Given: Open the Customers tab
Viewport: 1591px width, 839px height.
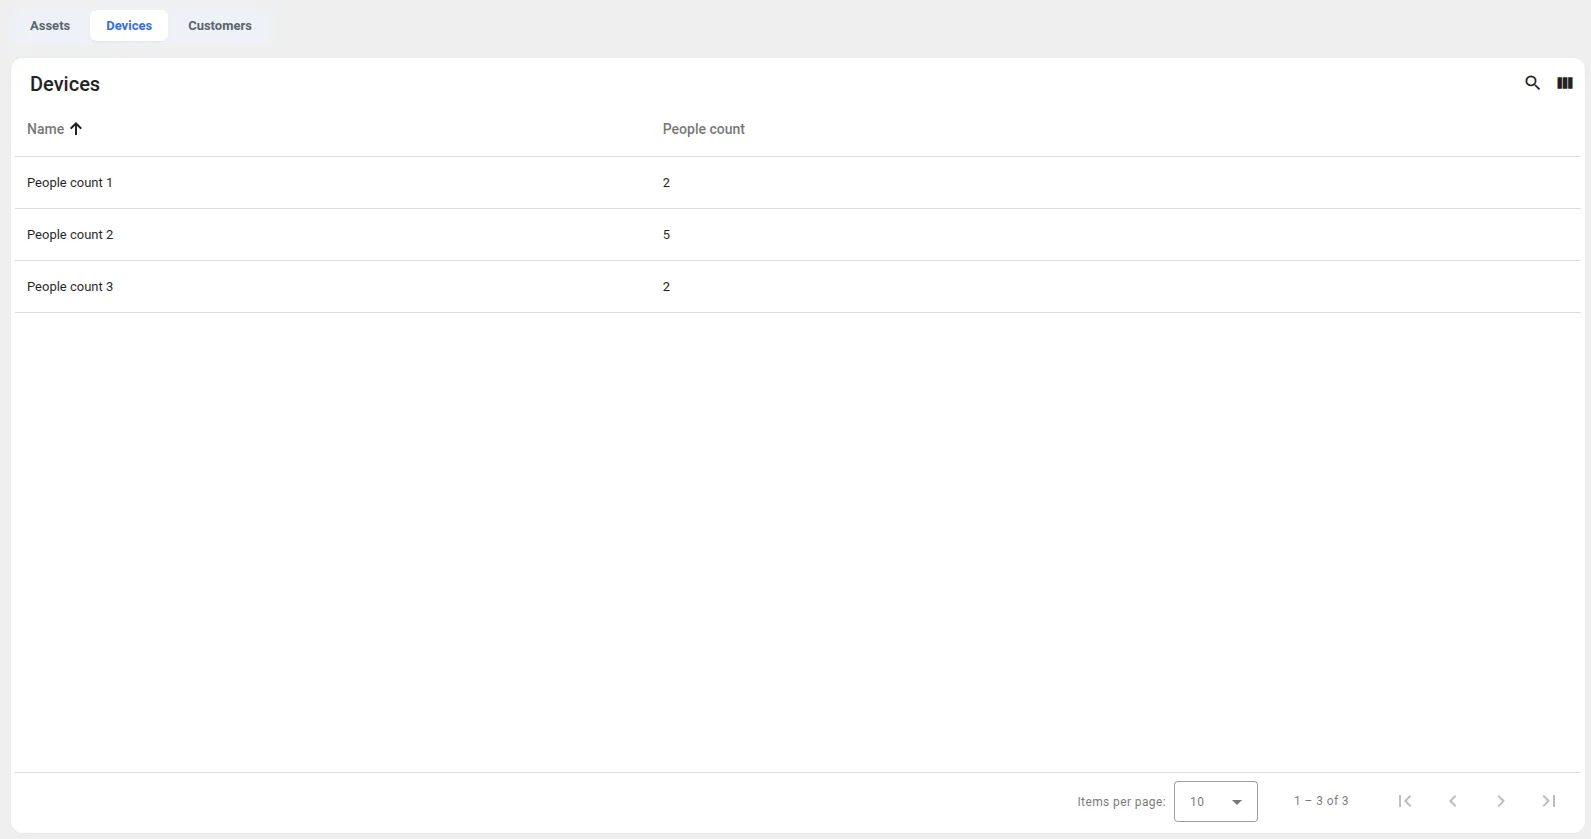Looking at the screenshot, I should tap(220, 26).
